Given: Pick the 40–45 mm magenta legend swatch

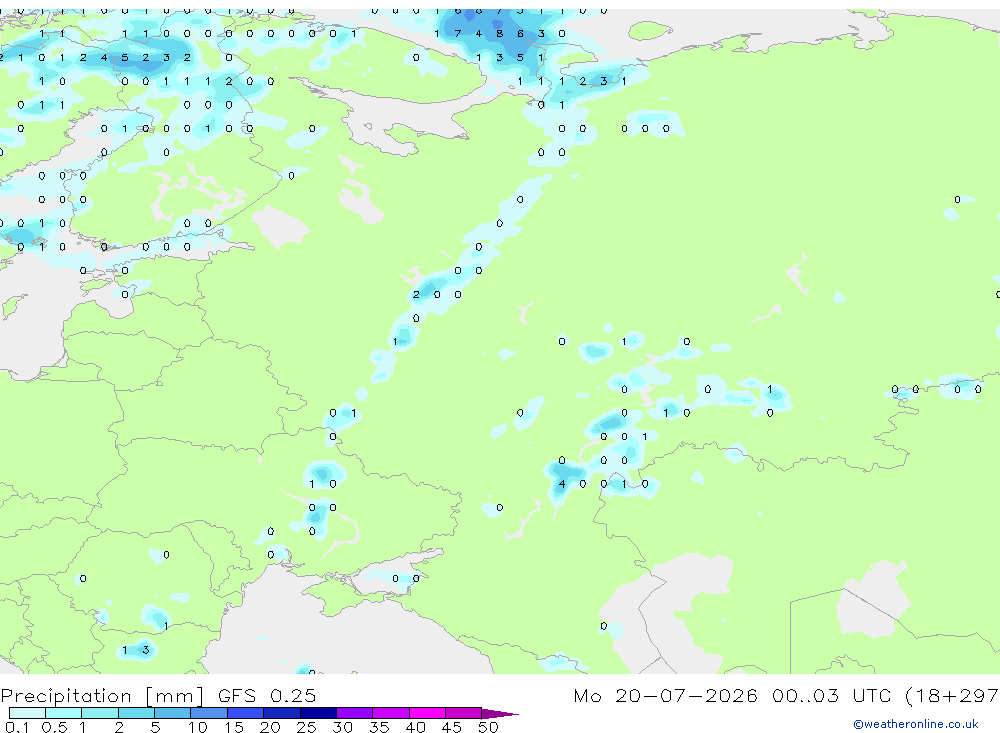Looking at the screenshot, I should (427, 713).
